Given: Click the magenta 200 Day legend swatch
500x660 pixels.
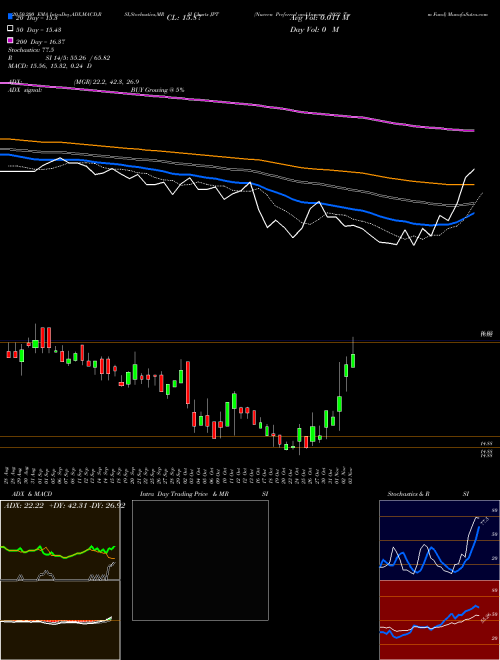Looking at the screenshot, I should click(10, 40).
